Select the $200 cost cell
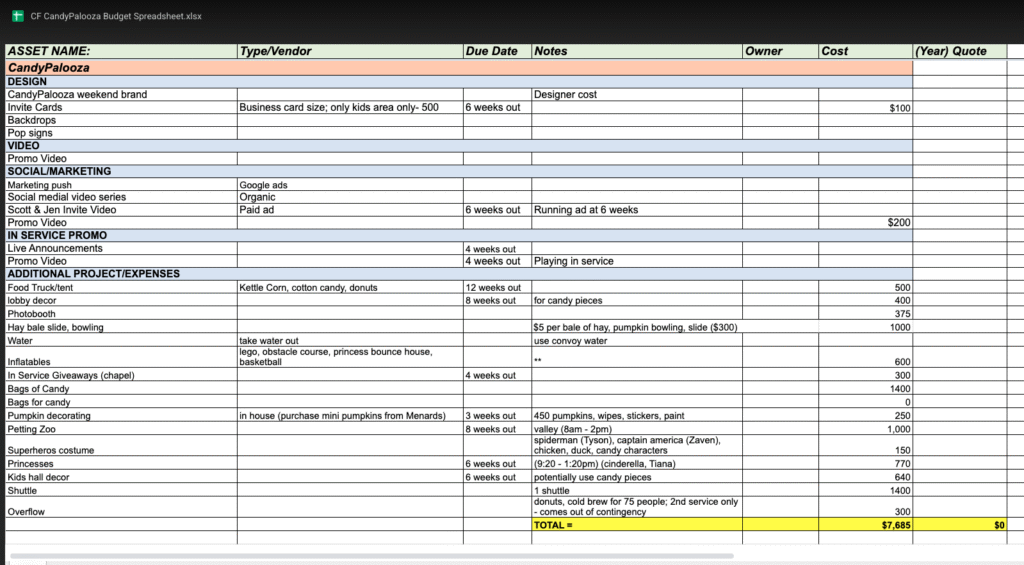 pos(865,223)
